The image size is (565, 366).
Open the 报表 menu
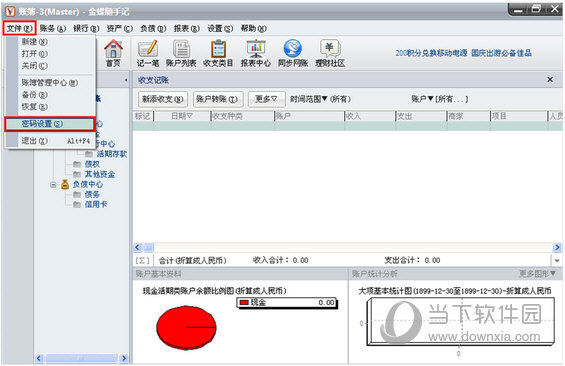(187, 28)
